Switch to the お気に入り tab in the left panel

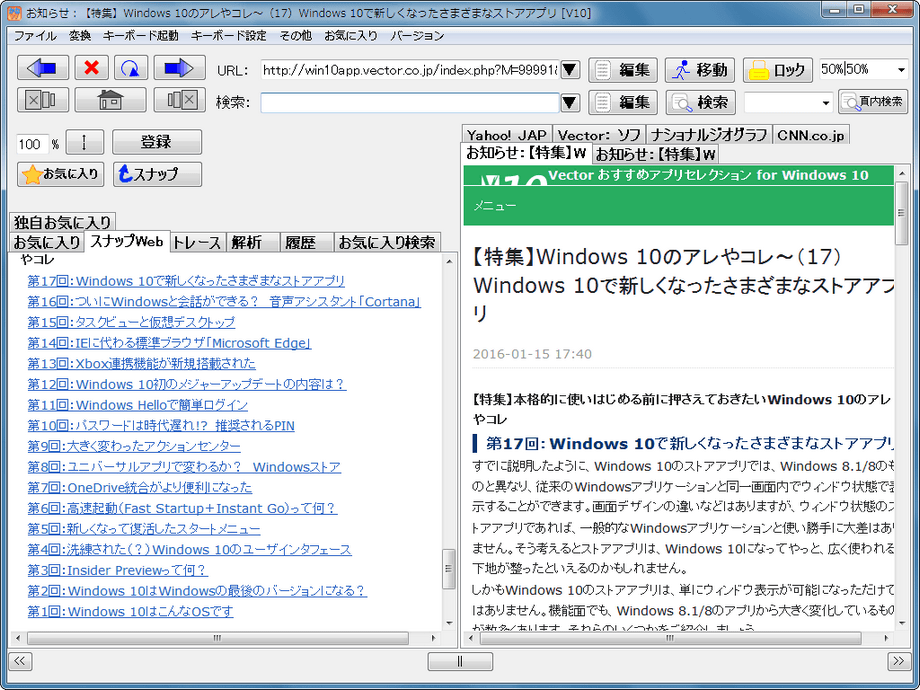pos(47,242)
